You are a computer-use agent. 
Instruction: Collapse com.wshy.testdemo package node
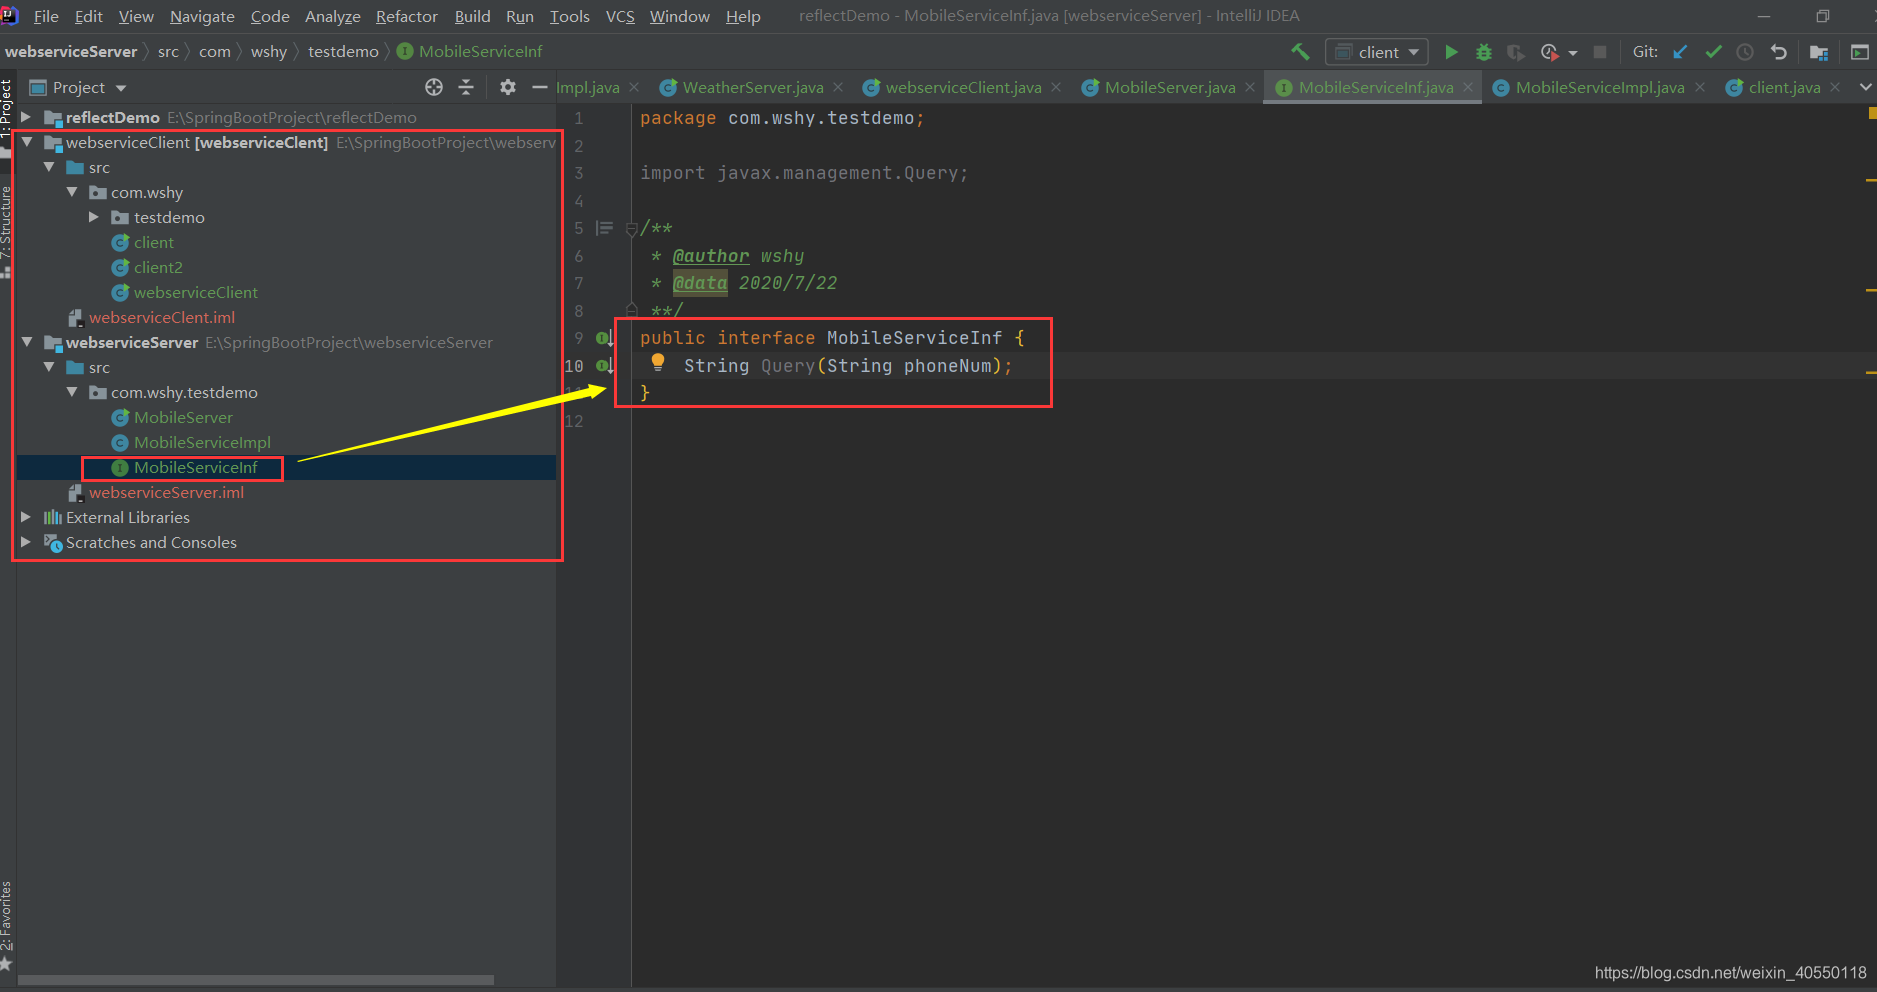(x=71, y=392)
